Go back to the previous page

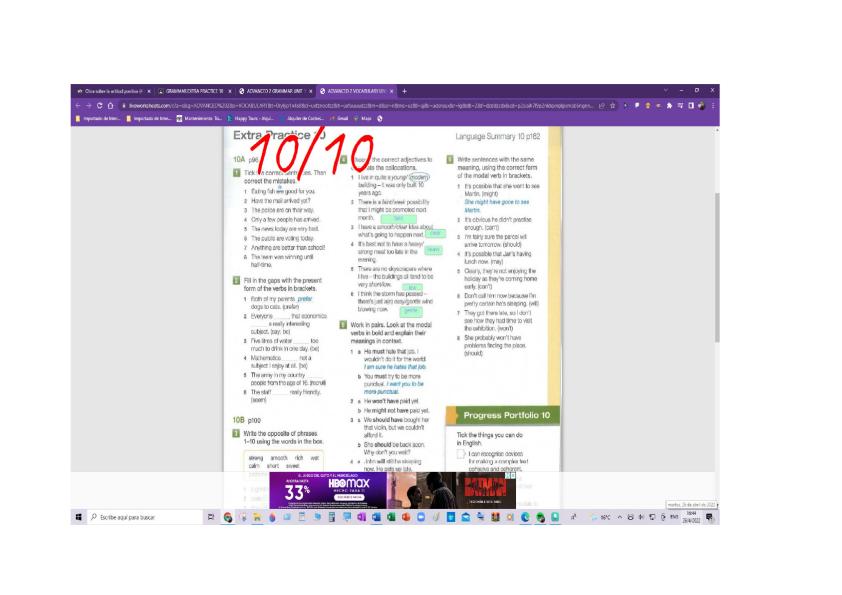[x=78, y=106]
